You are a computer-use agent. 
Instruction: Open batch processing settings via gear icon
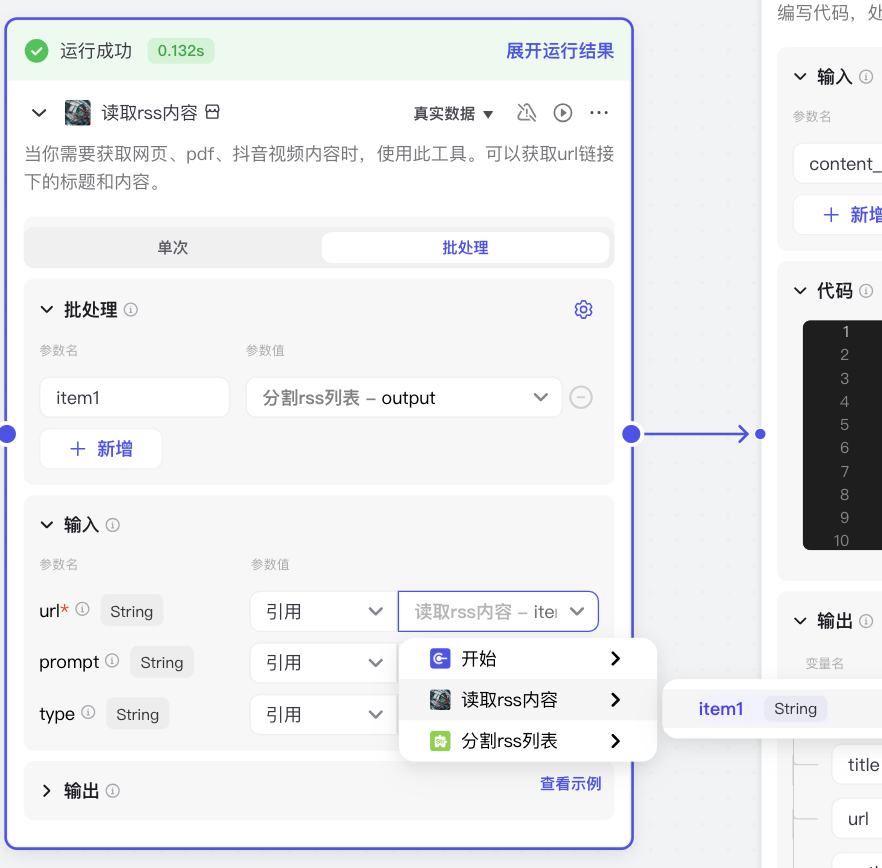point(583,310)
